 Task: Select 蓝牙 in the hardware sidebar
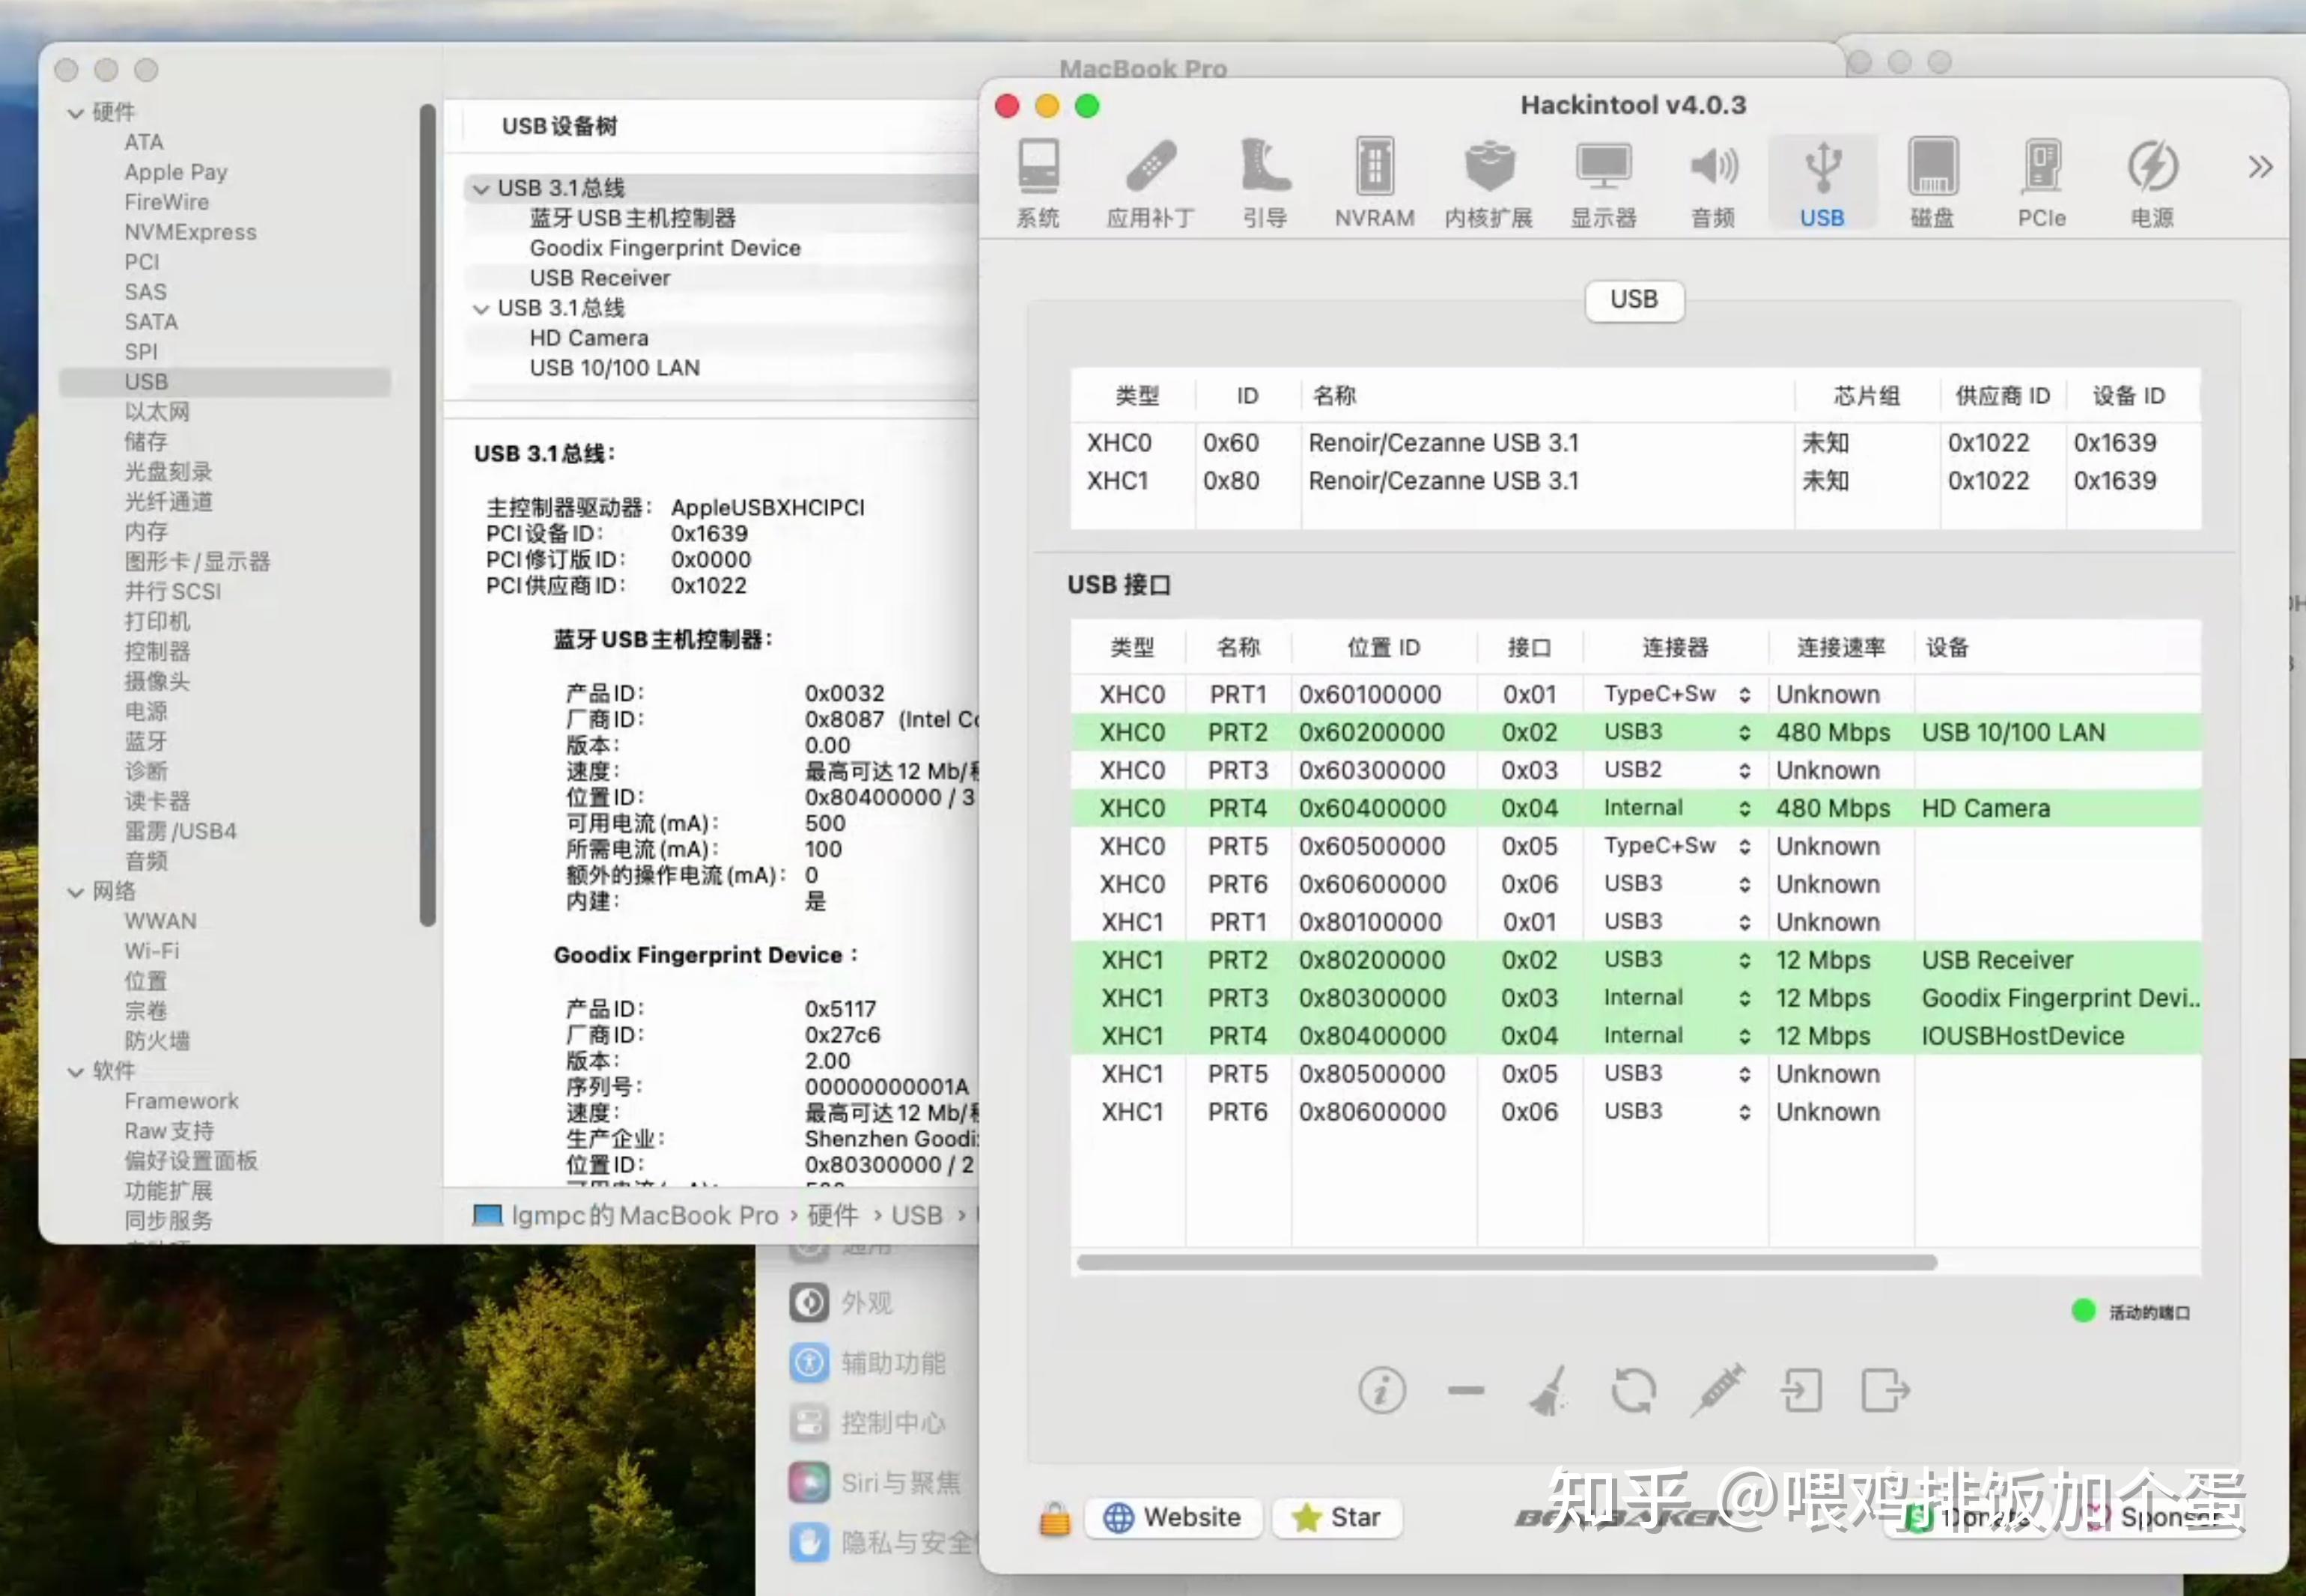(x=146, y=741)
